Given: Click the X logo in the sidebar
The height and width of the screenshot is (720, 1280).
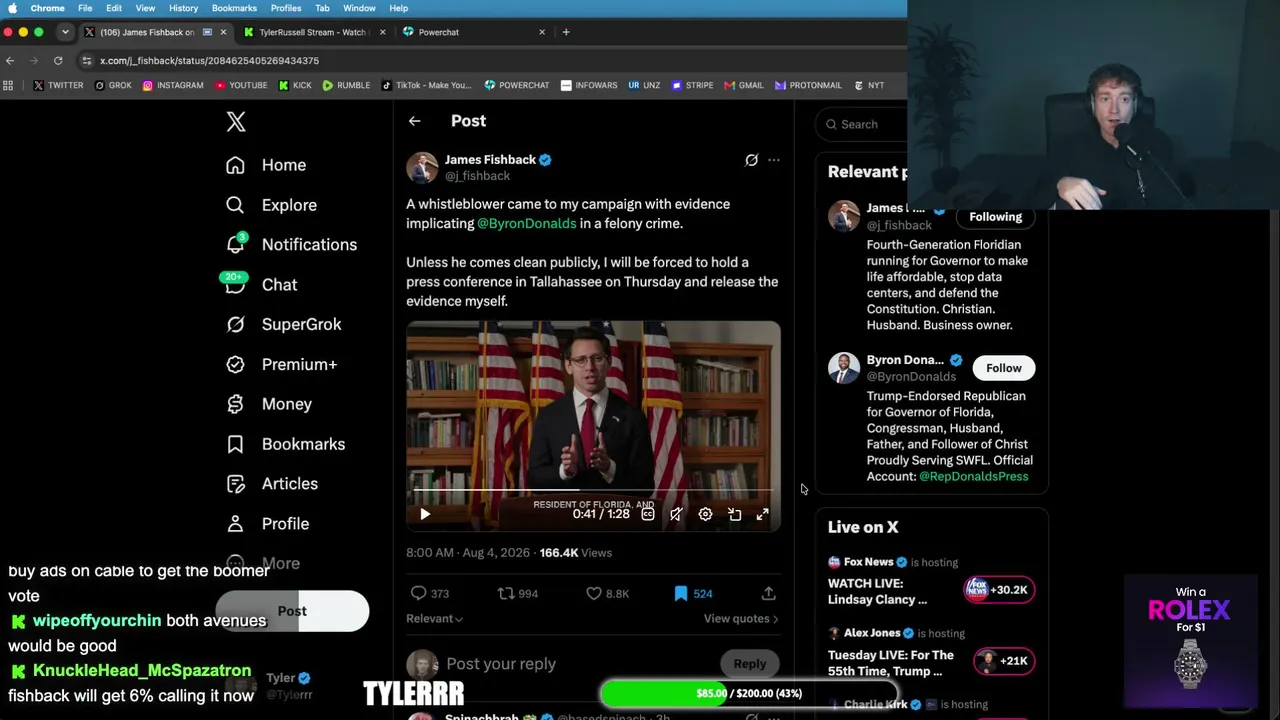Looking at the screenshot, I should click(x=236, y=122).
